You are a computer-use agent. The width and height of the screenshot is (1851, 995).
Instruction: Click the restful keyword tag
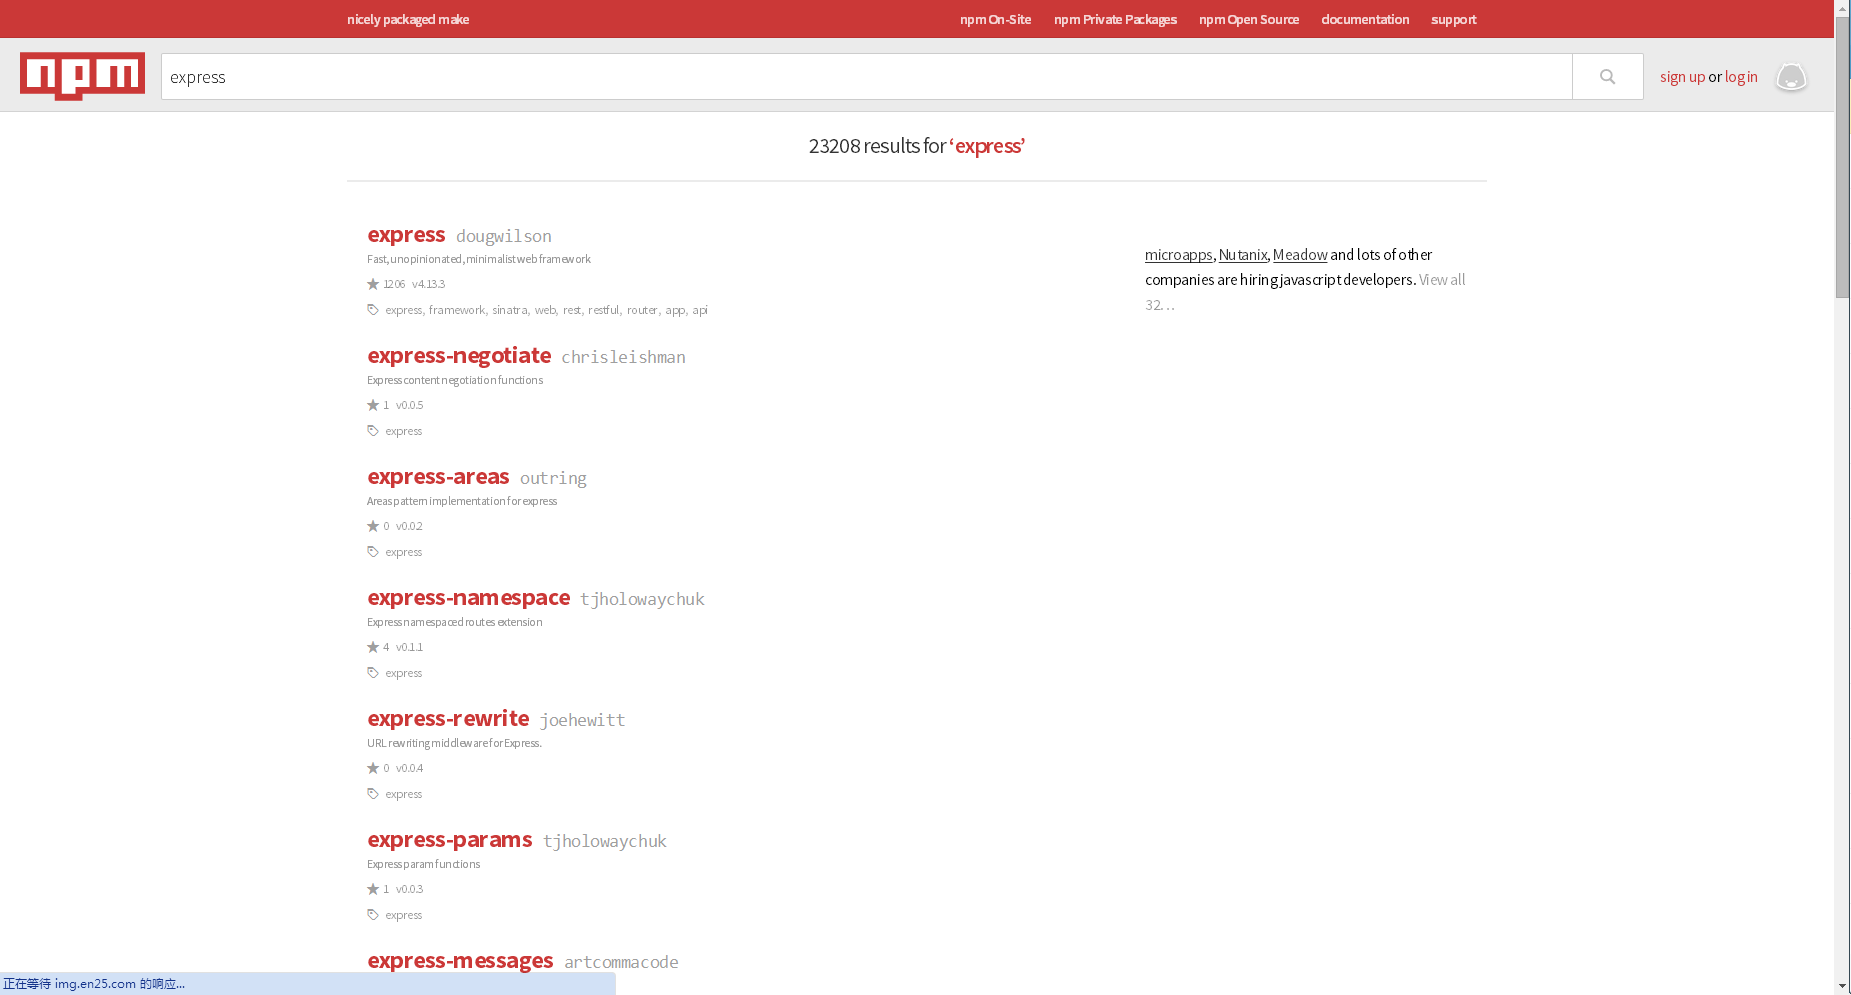click(x=603, y=310)
